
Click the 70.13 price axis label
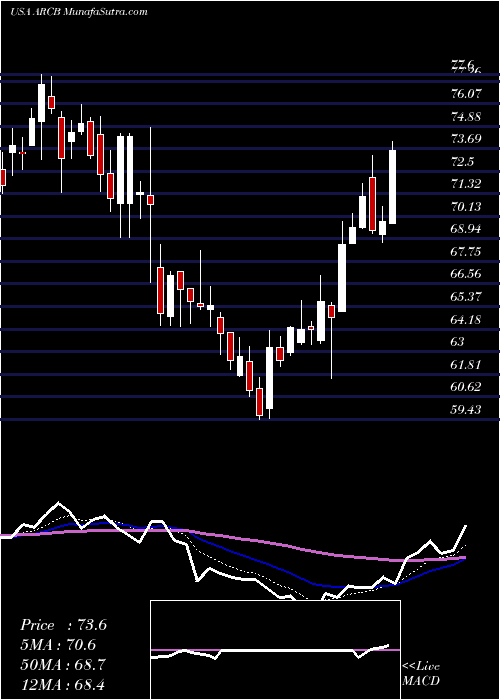tap(466, 207)
